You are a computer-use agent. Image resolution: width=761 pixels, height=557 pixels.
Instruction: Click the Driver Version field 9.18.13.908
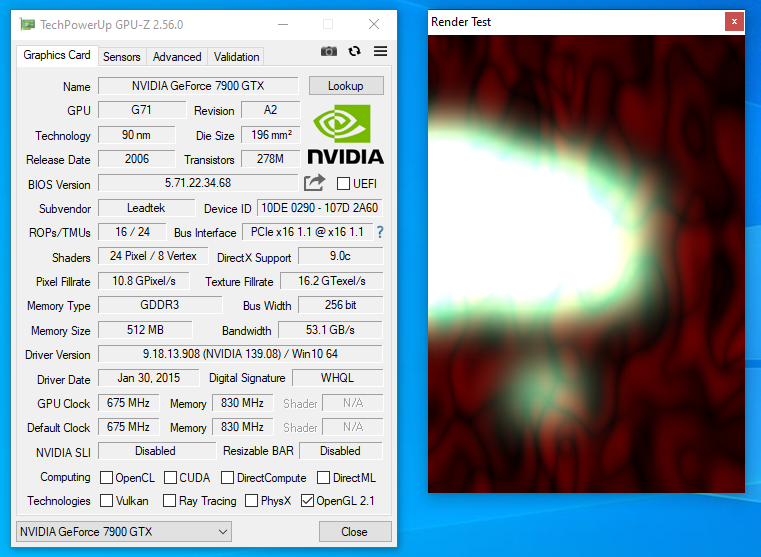[240, 354]
